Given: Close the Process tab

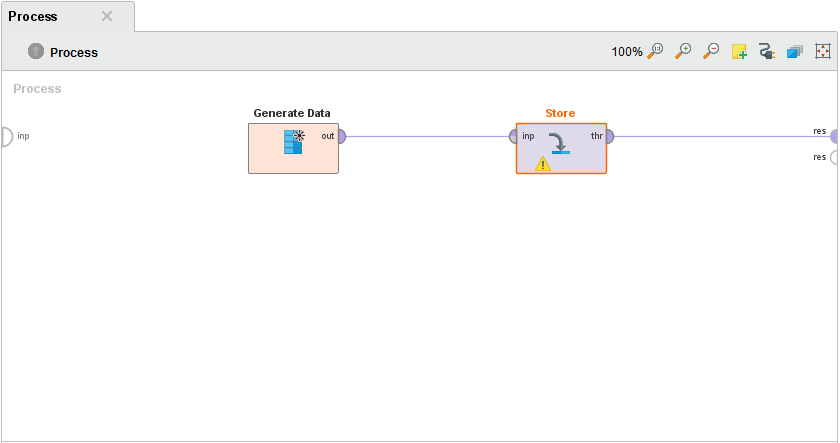Looking at the screenshot, I should pos(107,16).
